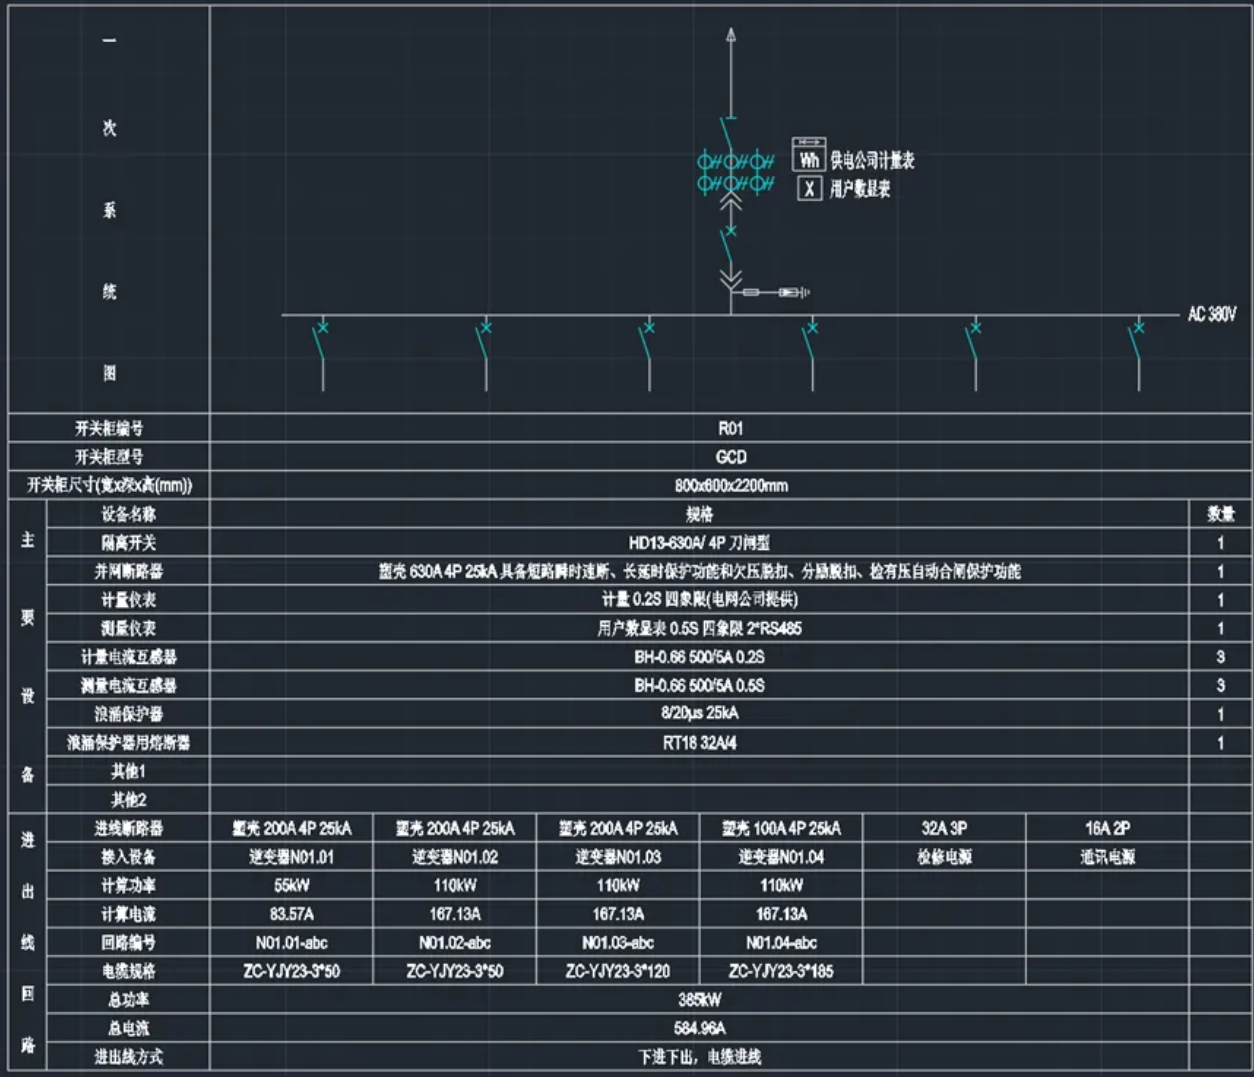
Task: Select the leftmost outgoing breaker symbol
Action: (x=322, y=343)
